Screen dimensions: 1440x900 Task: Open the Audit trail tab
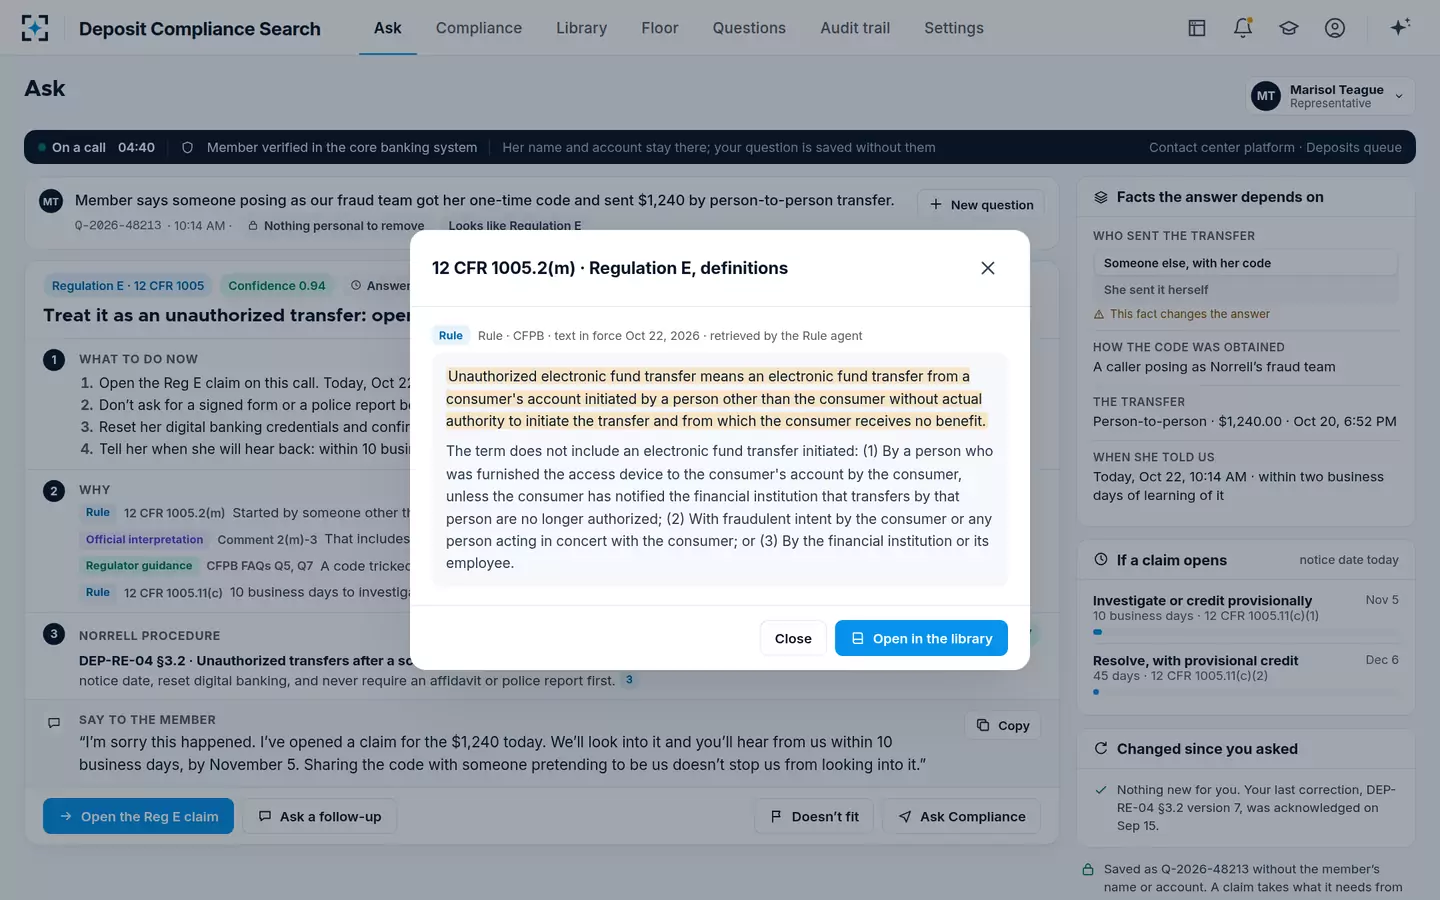(855, 28)
